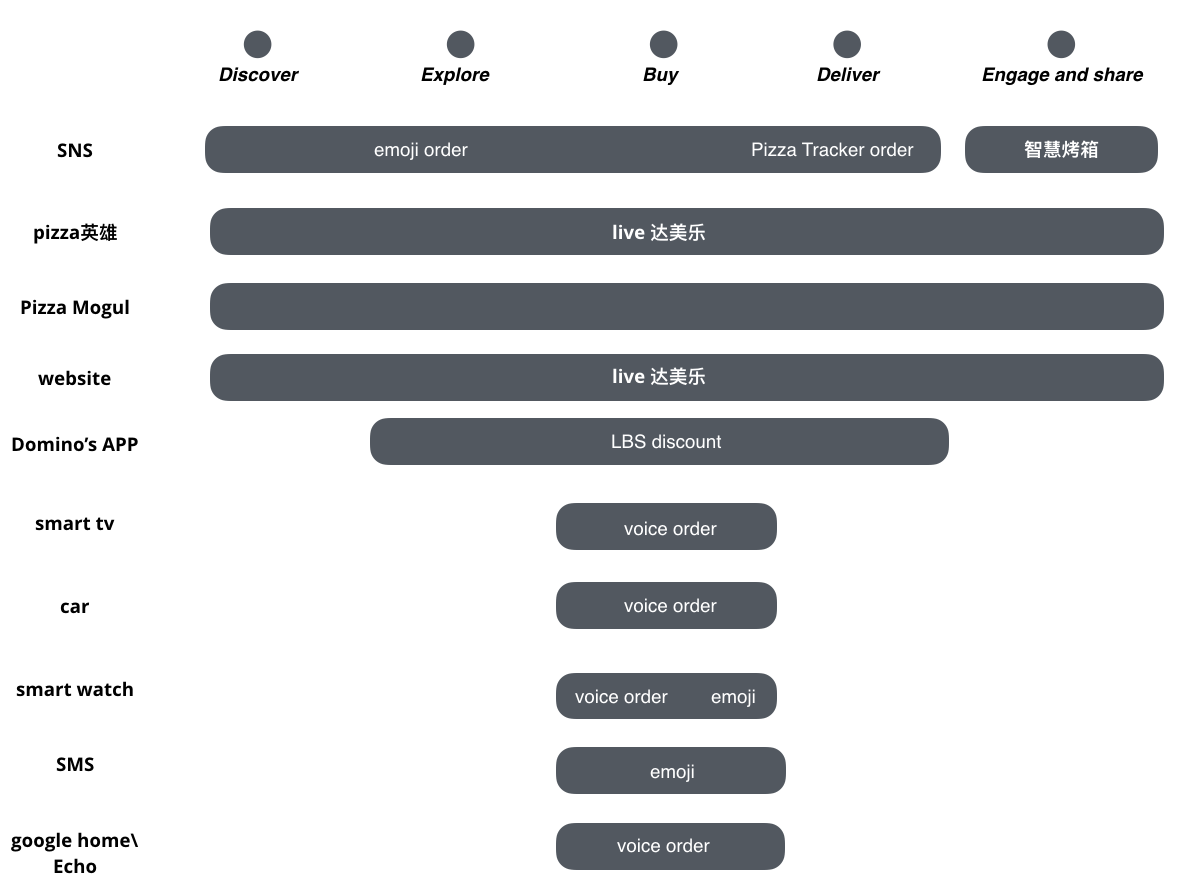Click the live 达美乐 bar in website row

[686, 377]
